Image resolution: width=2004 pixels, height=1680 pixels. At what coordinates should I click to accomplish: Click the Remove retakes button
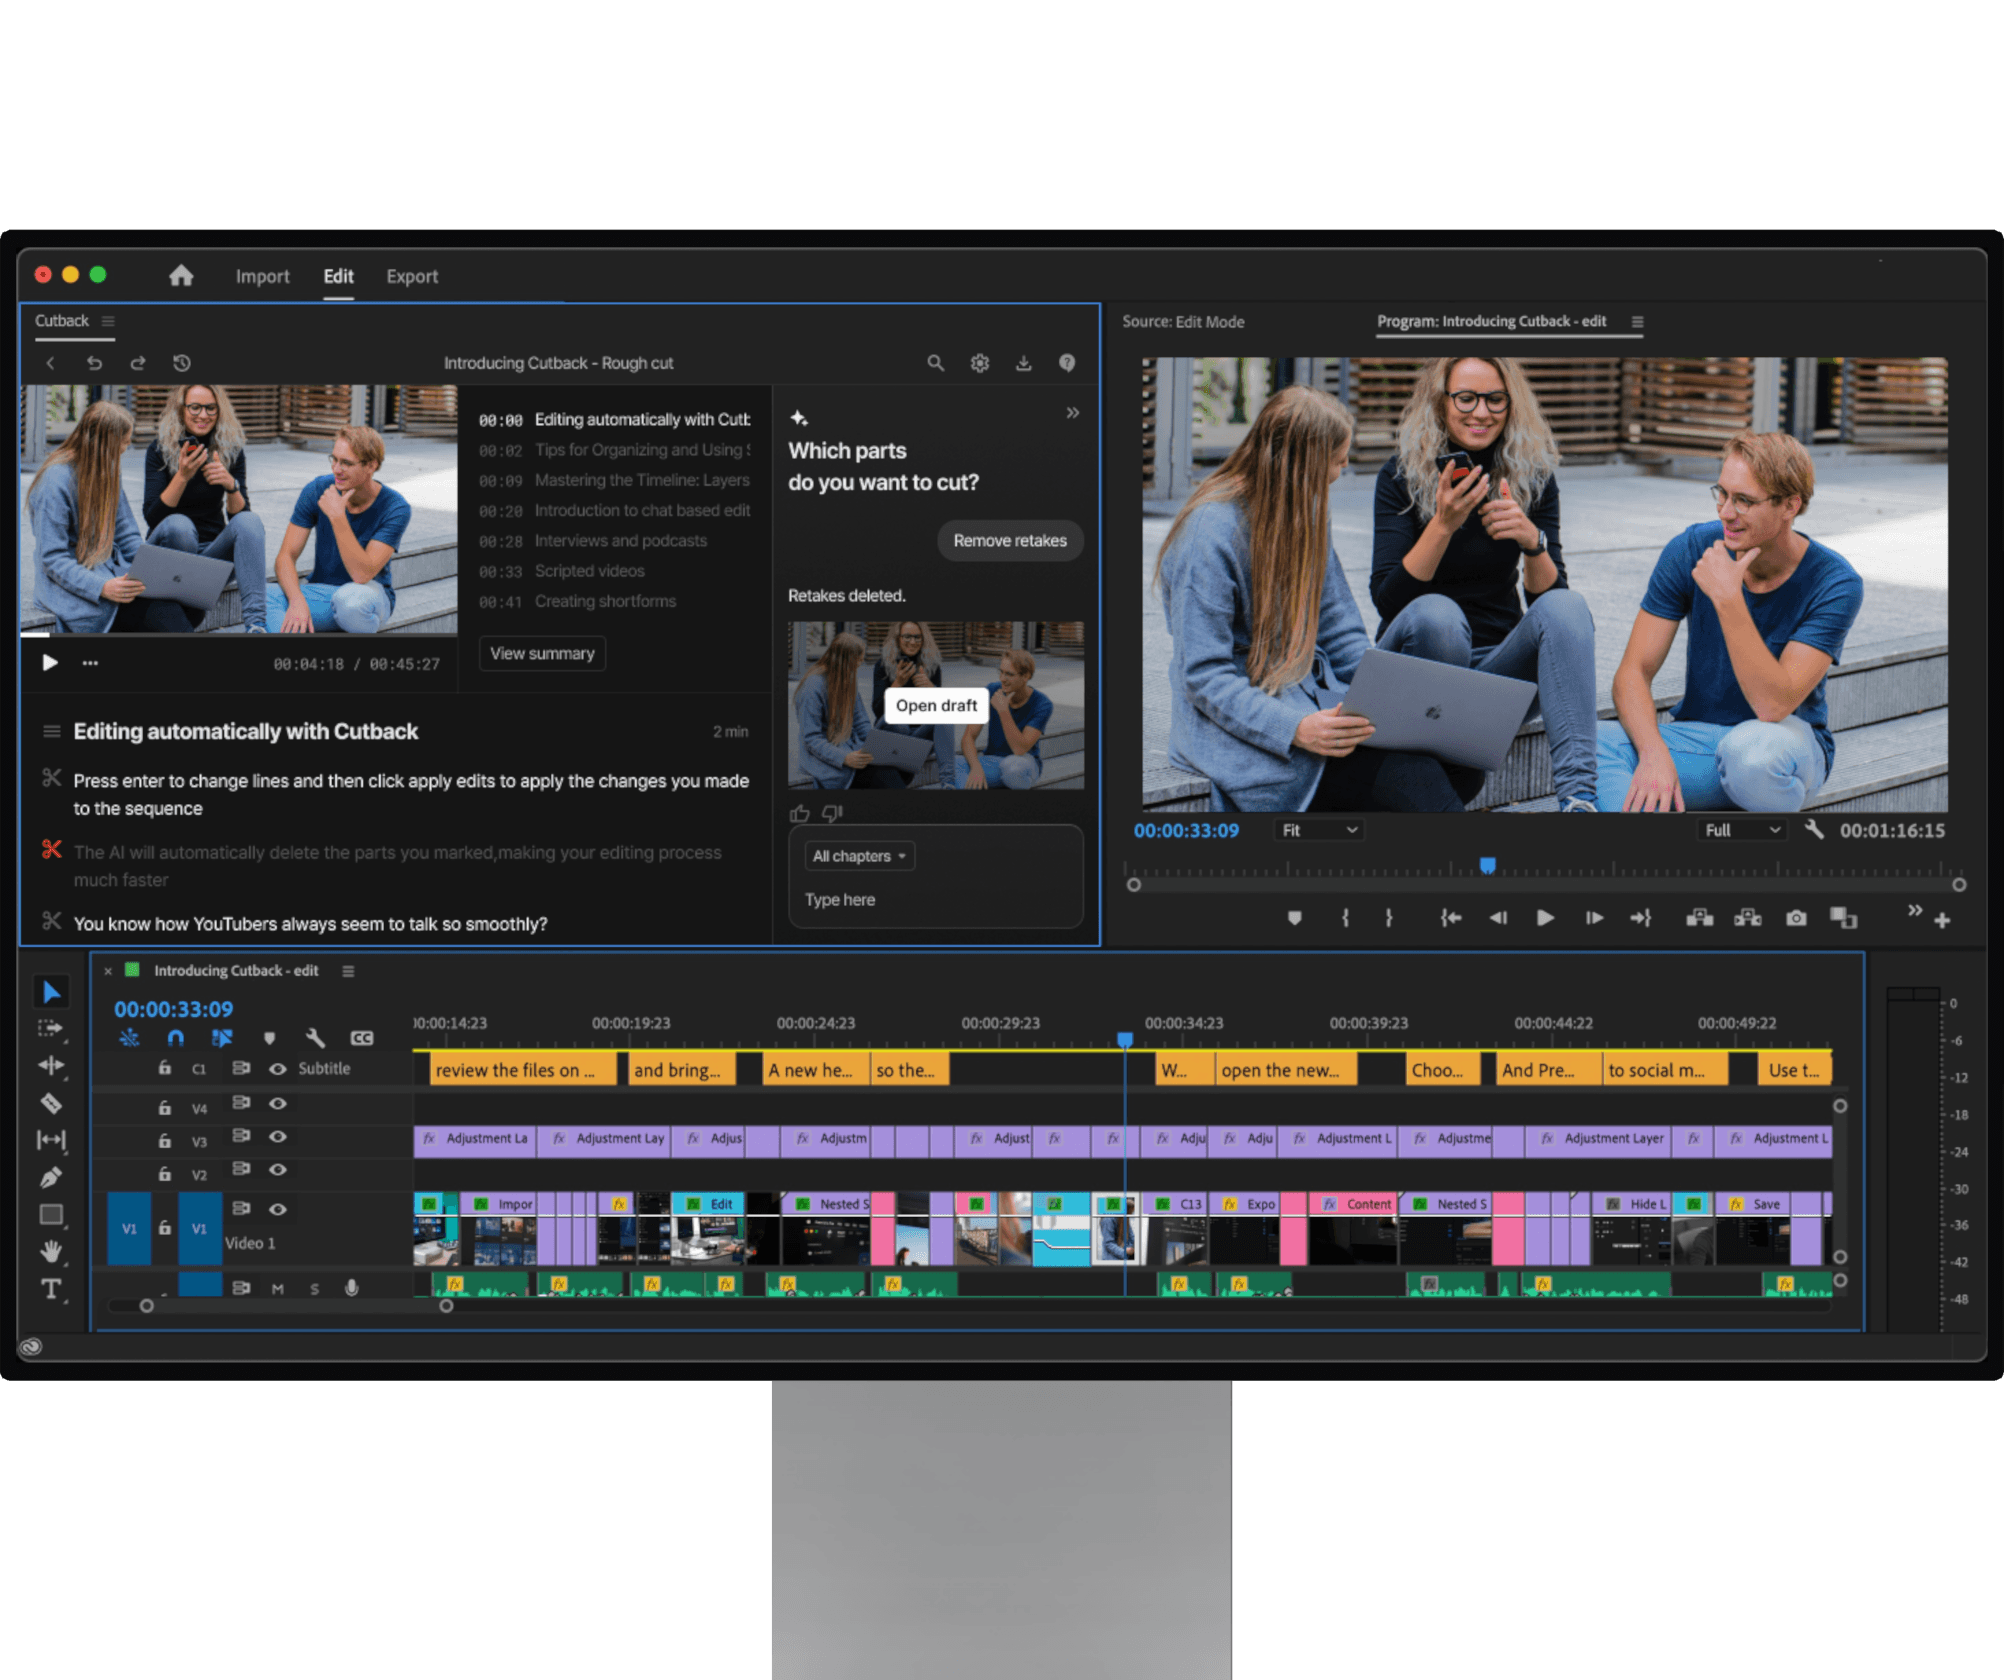[x=1009, y=541]
